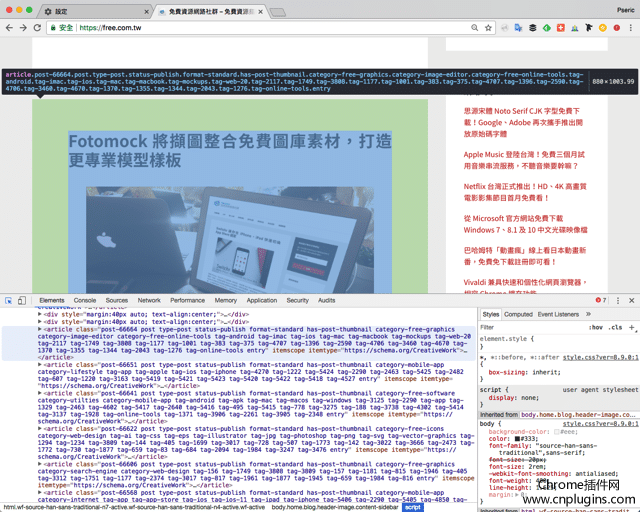Open the Memory panel tab
The image size is (640, 512).
coord(226,300)
